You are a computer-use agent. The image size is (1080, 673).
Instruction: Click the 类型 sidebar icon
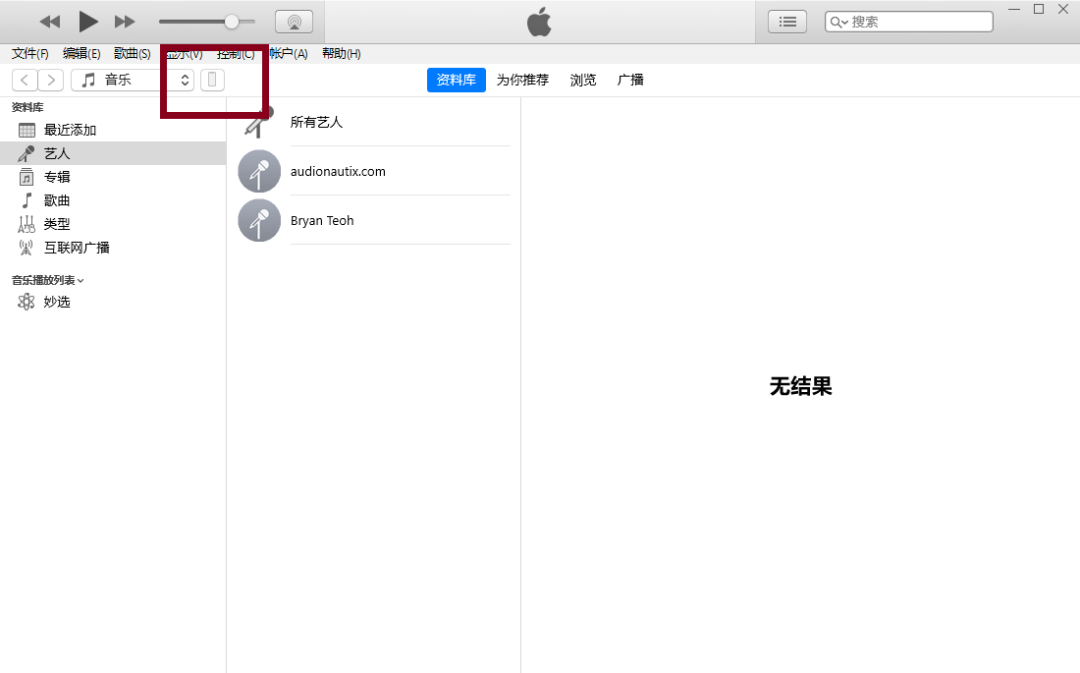point(25,223)
